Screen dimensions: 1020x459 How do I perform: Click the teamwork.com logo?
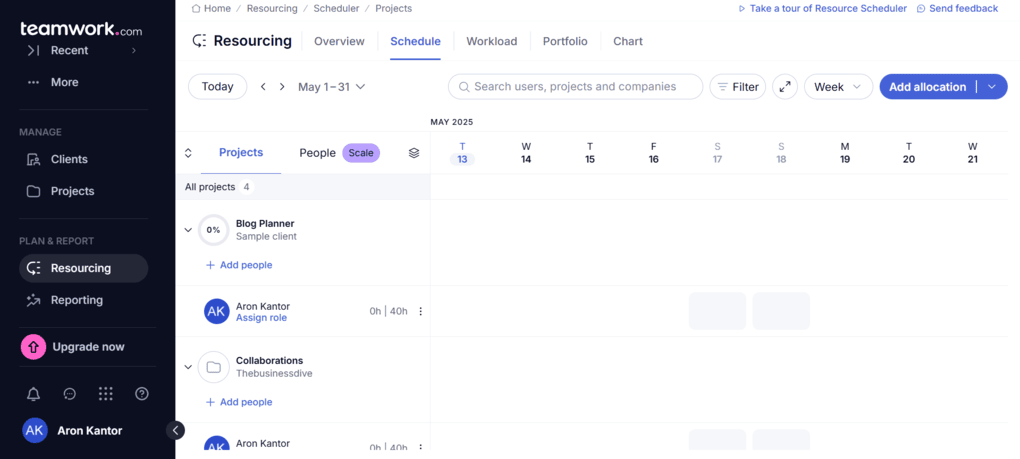point(81,29)
